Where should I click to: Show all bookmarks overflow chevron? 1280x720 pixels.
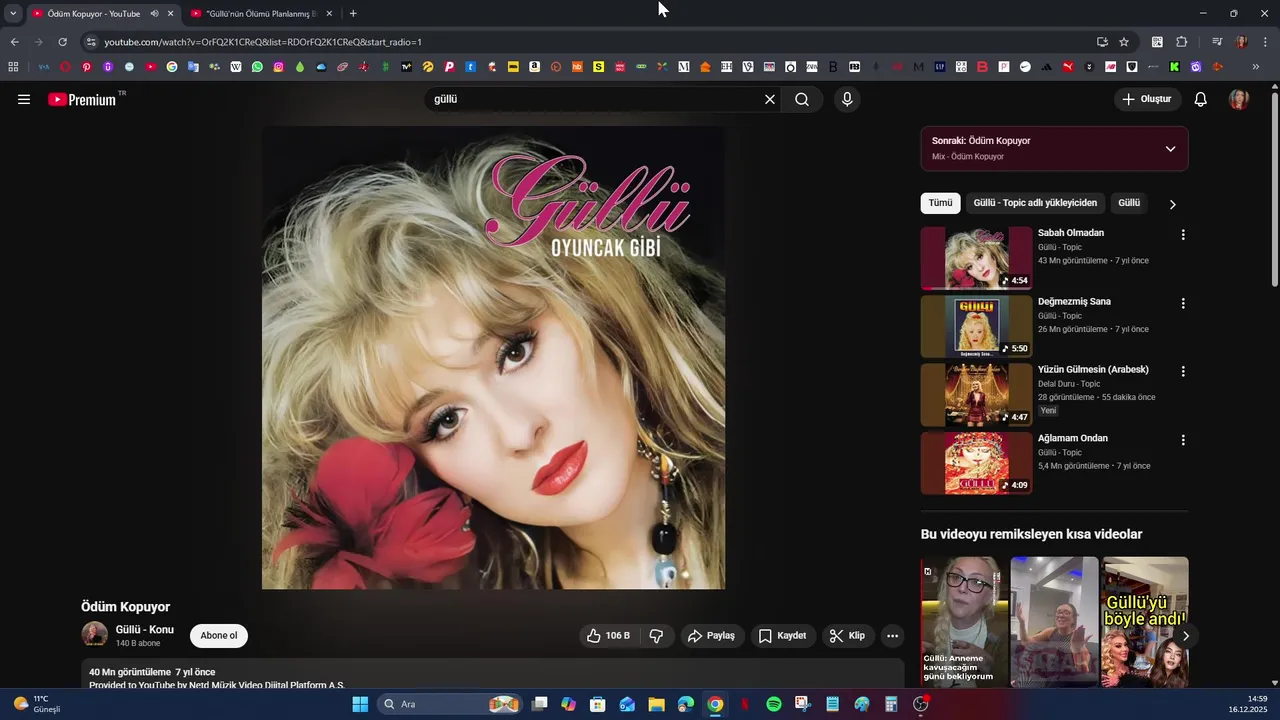tap(1256, 67)
